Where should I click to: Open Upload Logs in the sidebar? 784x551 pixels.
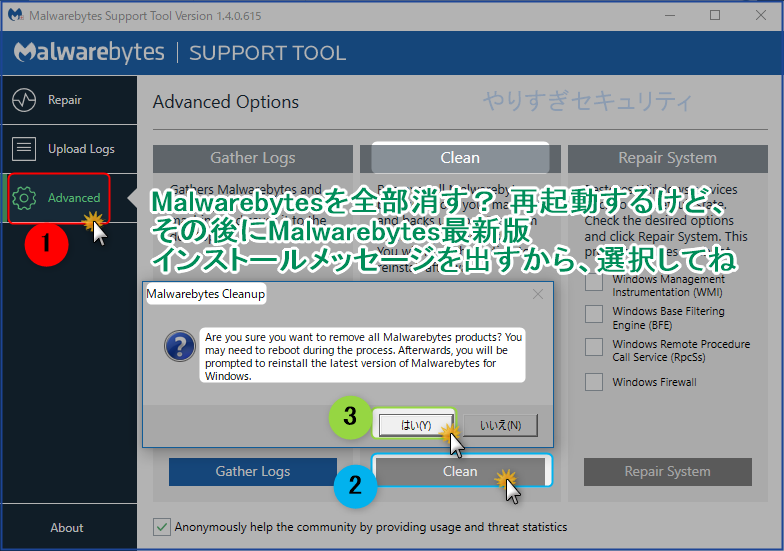pos(70,149)
